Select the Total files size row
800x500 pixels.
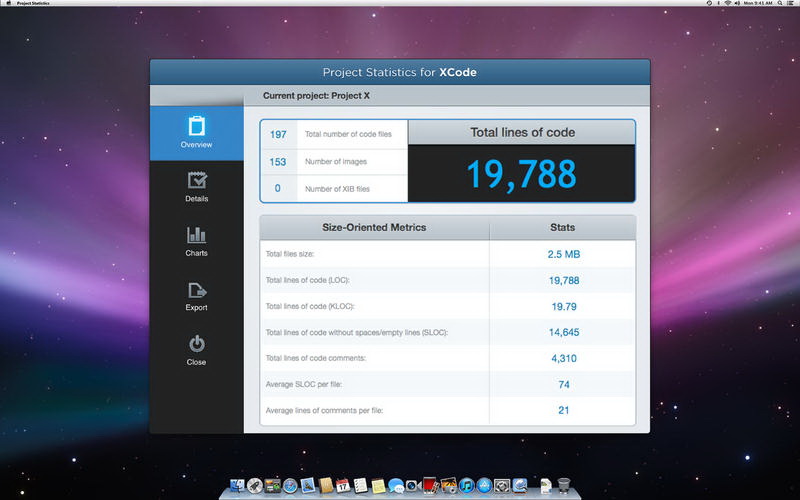(x=447, y=254)
